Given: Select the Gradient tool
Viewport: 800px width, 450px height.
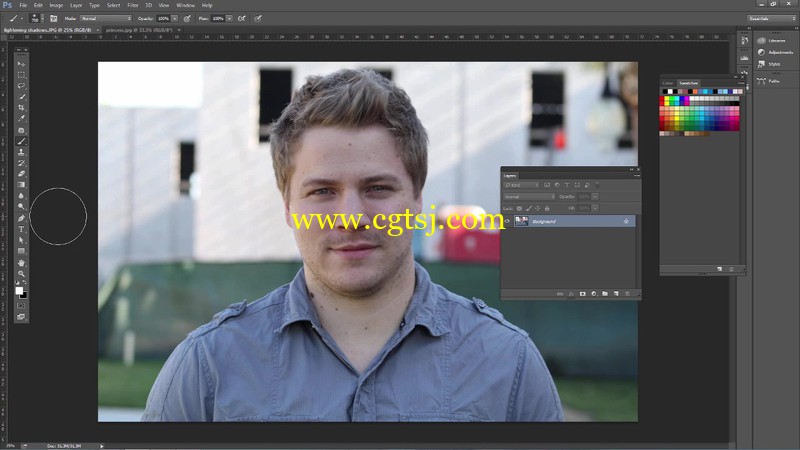Looking at the screenshot, I should [21, 185].
